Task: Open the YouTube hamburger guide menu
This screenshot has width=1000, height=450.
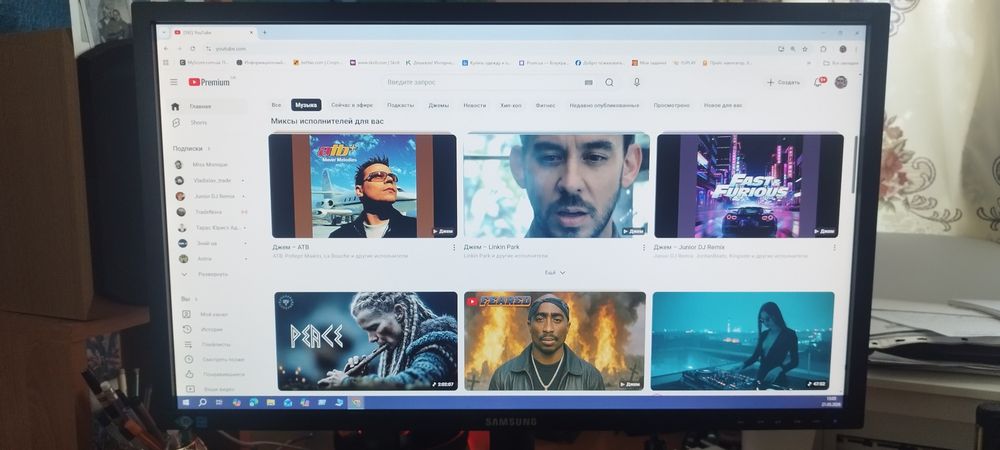Action: tap(173, 82)
